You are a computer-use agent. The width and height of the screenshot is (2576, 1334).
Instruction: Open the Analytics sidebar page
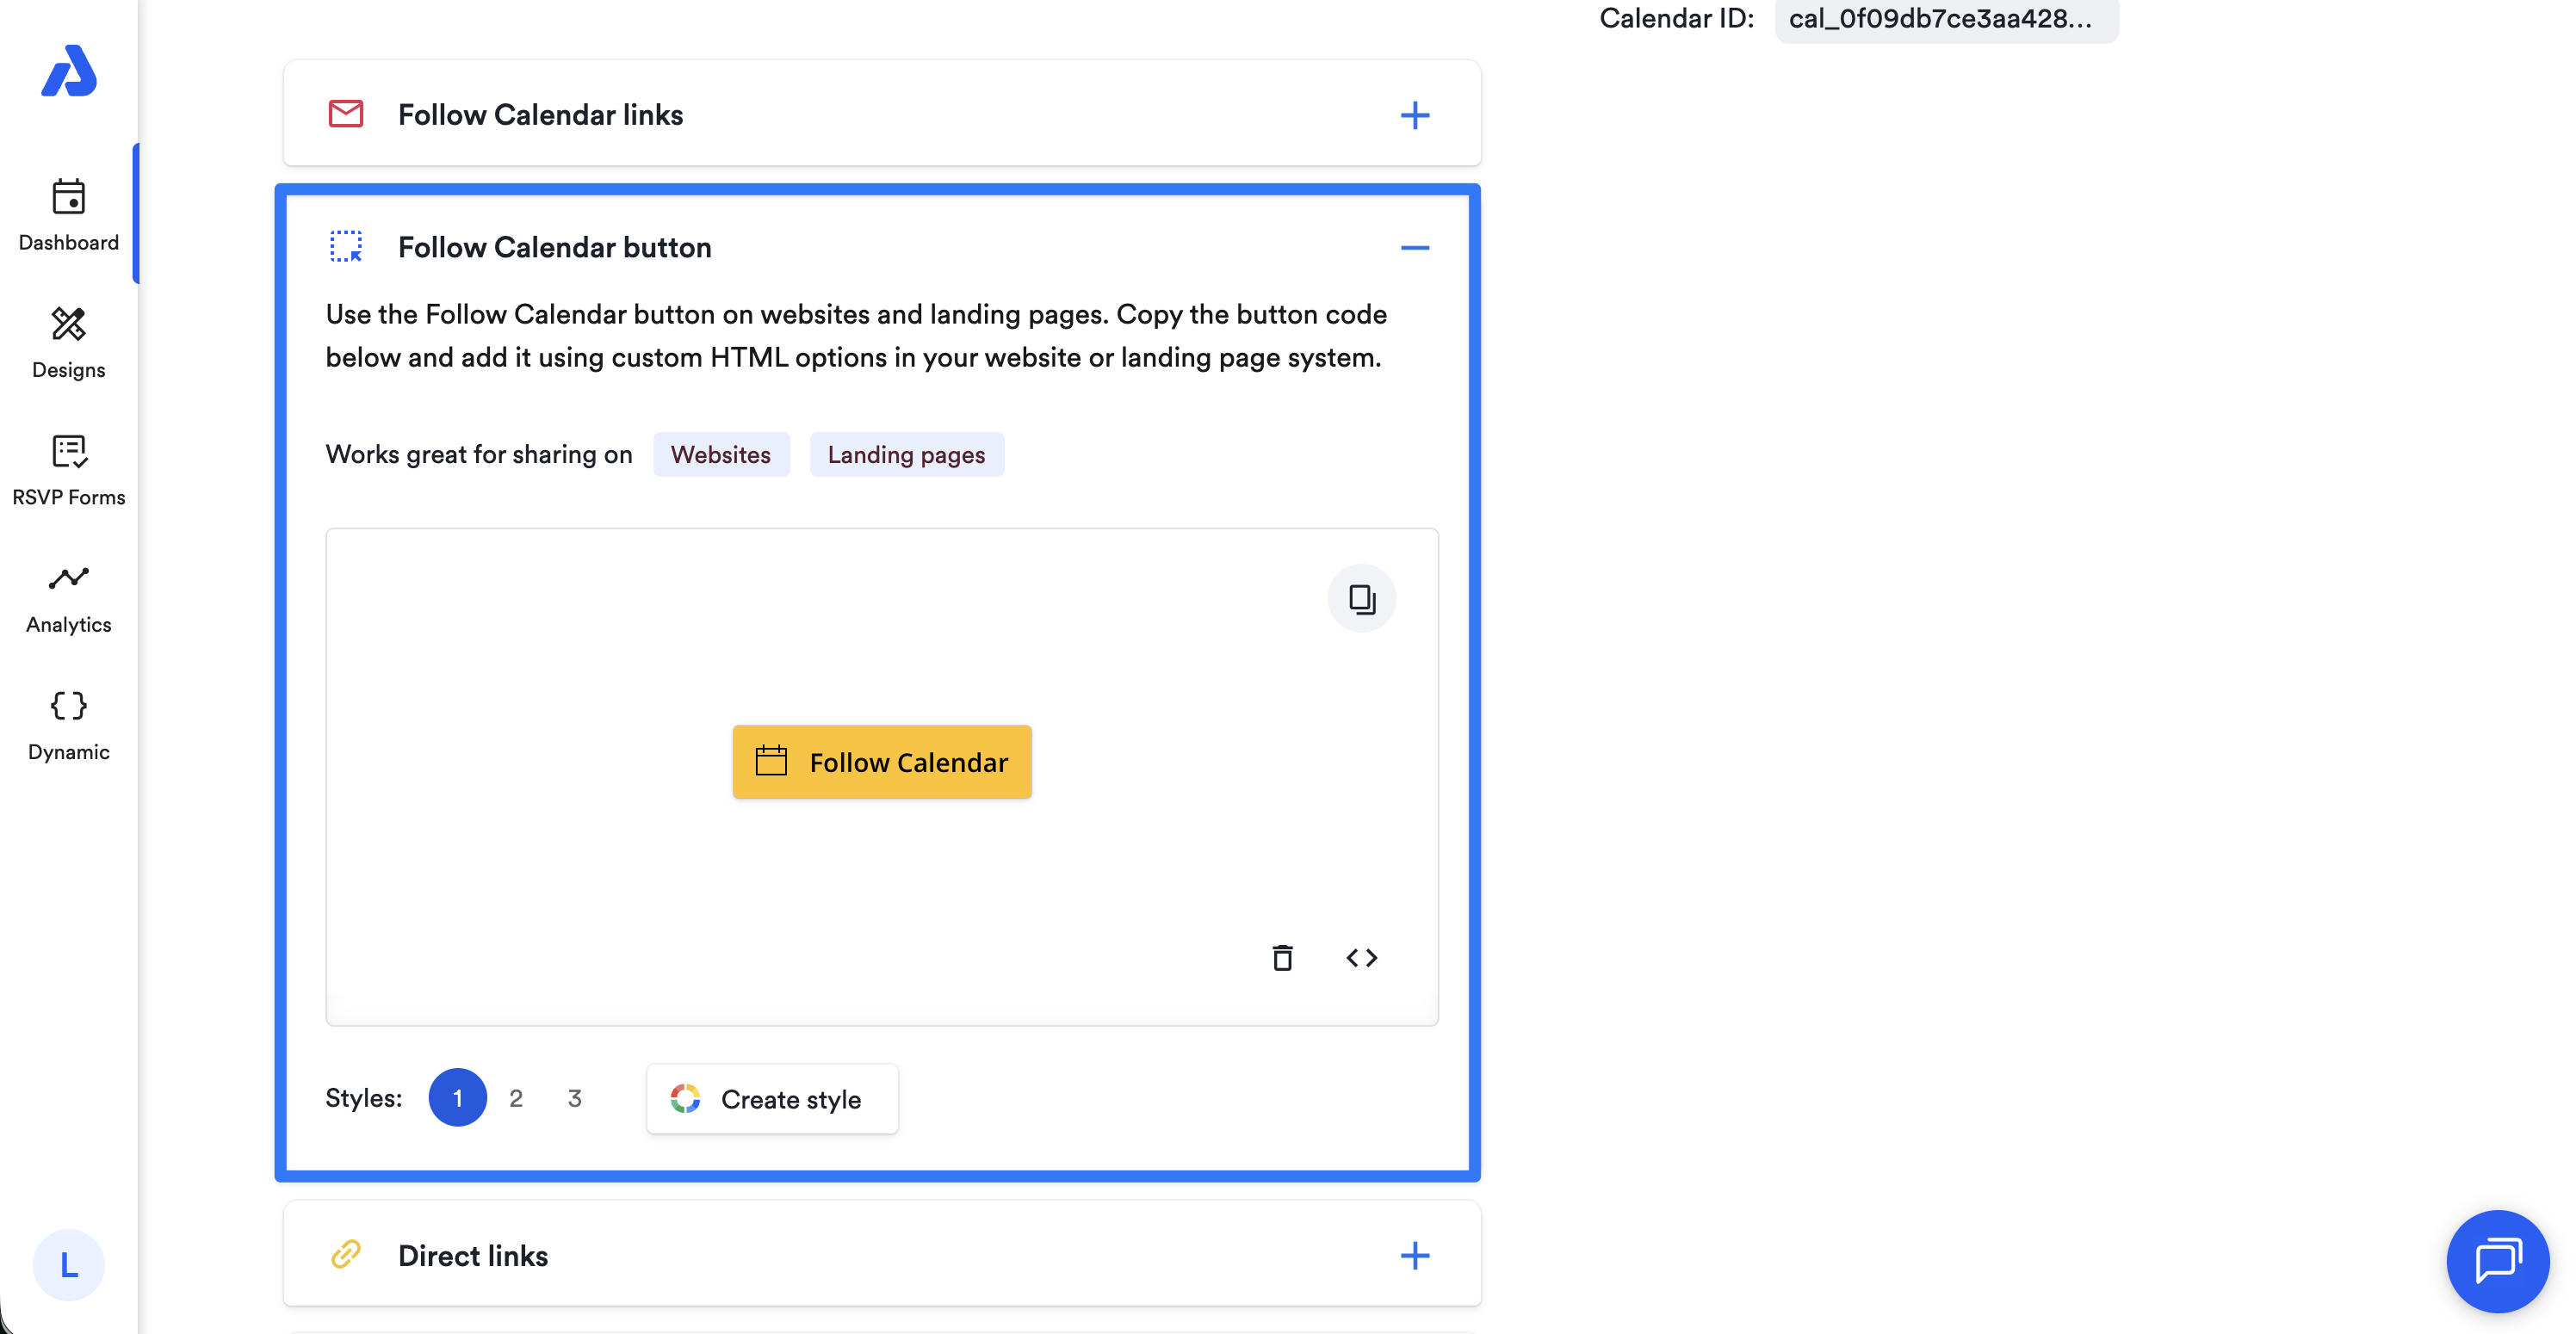tap(68, 597)
